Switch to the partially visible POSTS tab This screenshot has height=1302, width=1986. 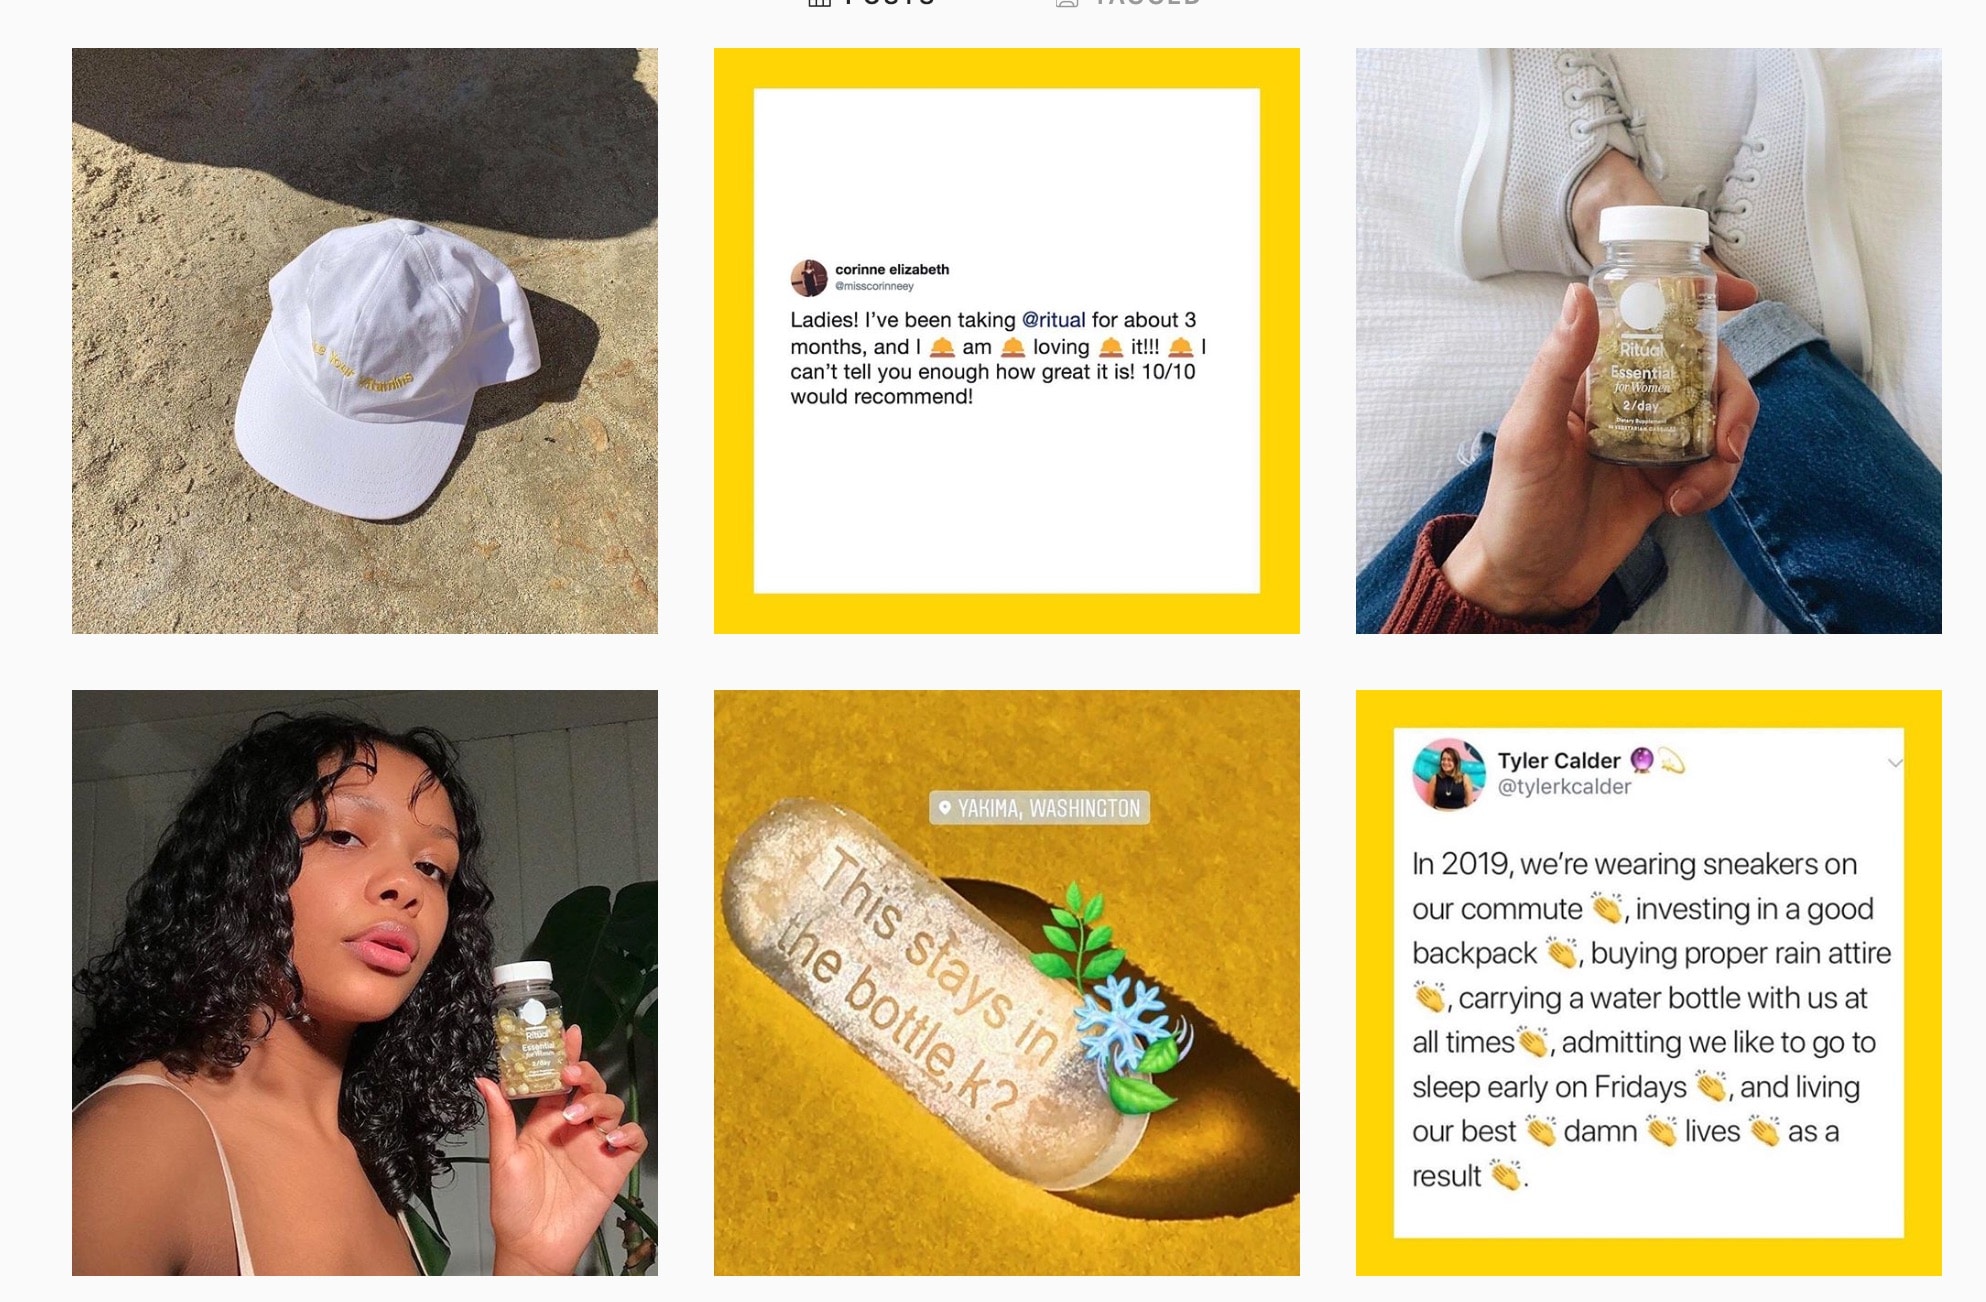coord(889,3)
